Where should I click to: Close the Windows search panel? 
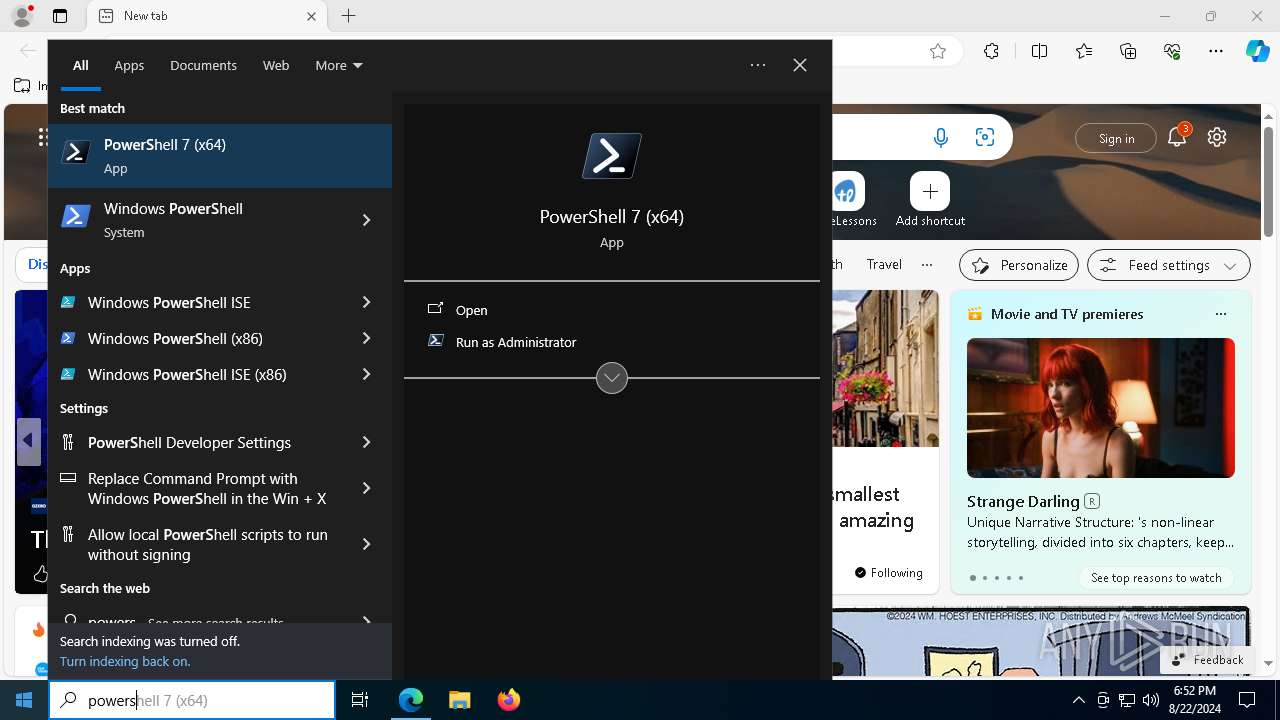coord(800,65)
